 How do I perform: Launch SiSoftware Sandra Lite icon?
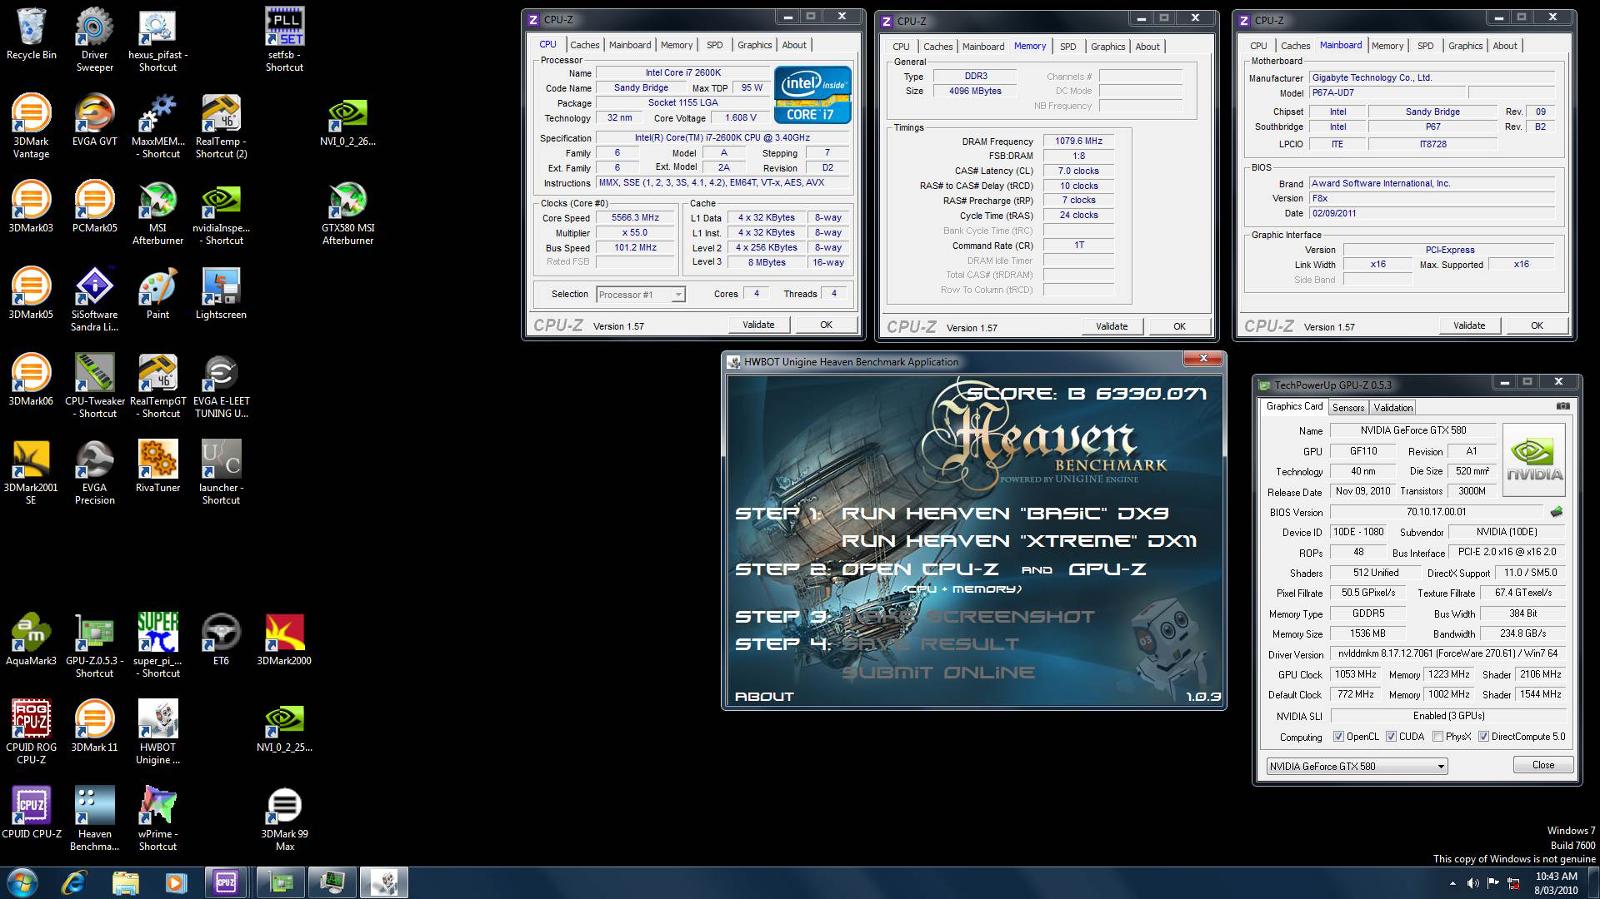point(94,299)
